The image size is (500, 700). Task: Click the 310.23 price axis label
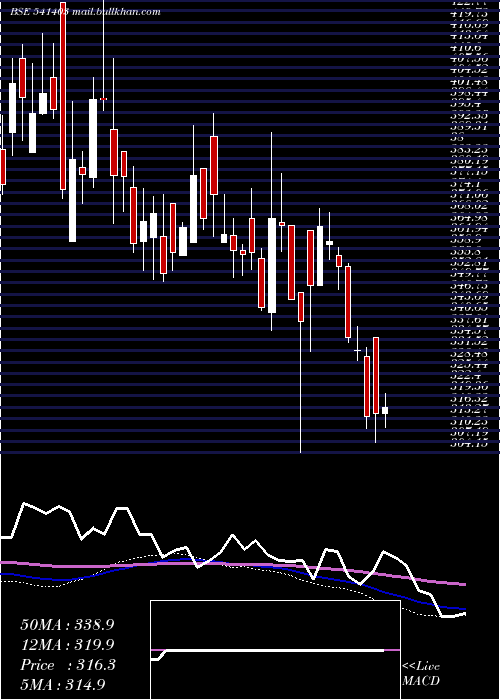(x=469, y=422)
